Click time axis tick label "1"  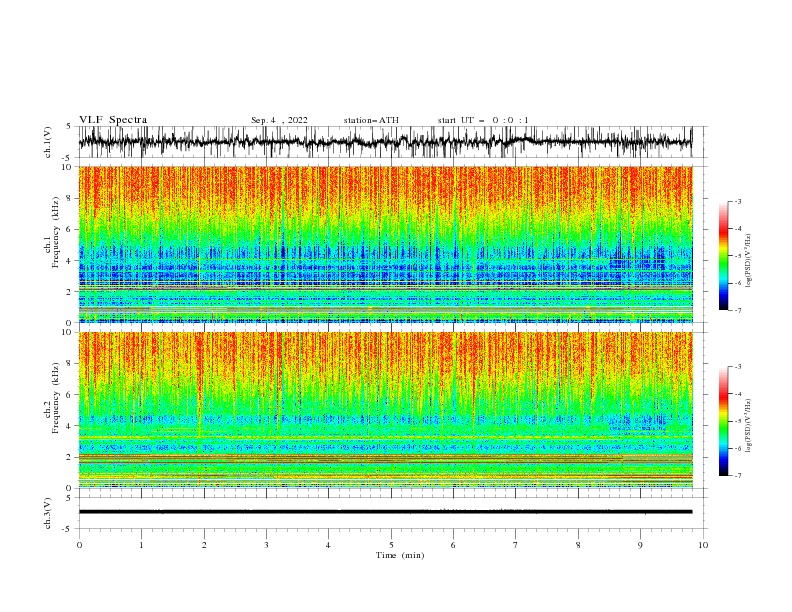(x=141, y=545)
